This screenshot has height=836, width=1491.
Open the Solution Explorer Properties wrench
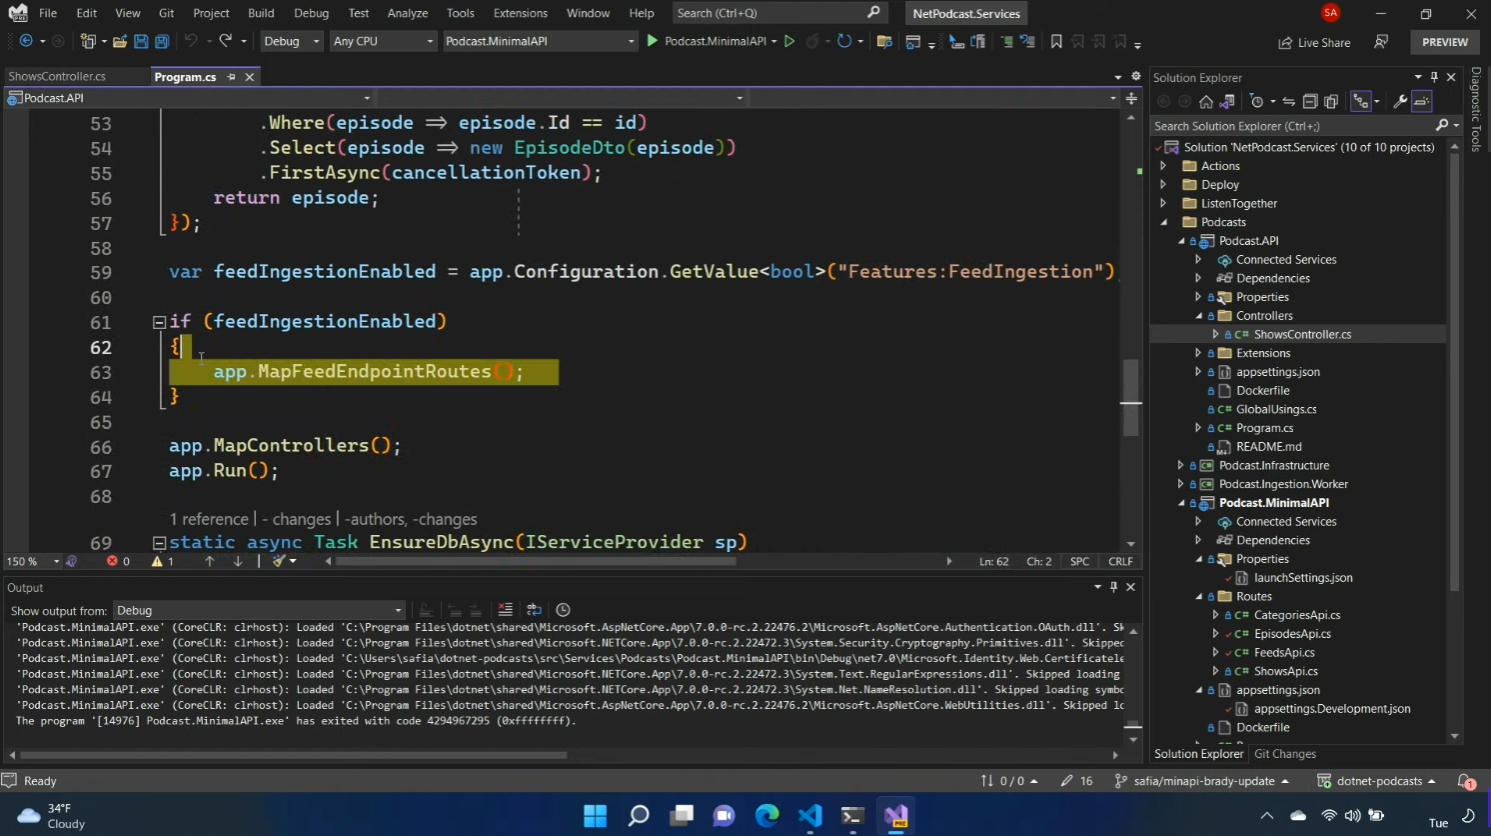[x=1400, y=101]
